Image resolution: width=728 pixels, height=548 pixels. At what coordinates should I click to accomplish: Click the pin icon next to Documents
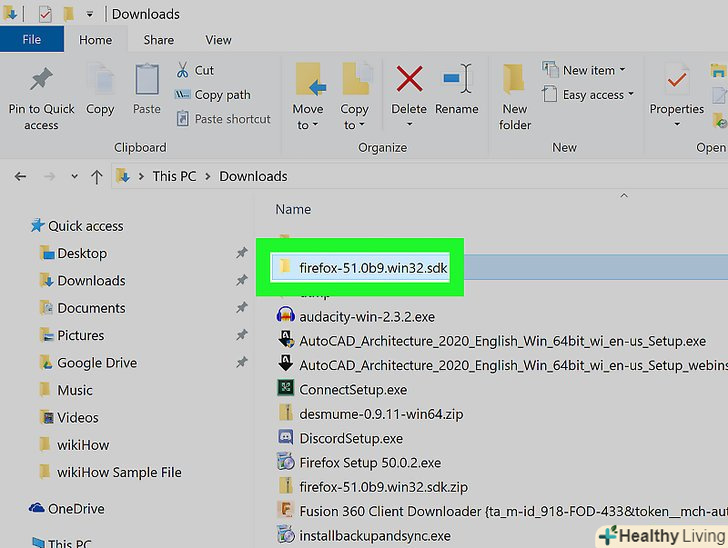pos(241,307)
